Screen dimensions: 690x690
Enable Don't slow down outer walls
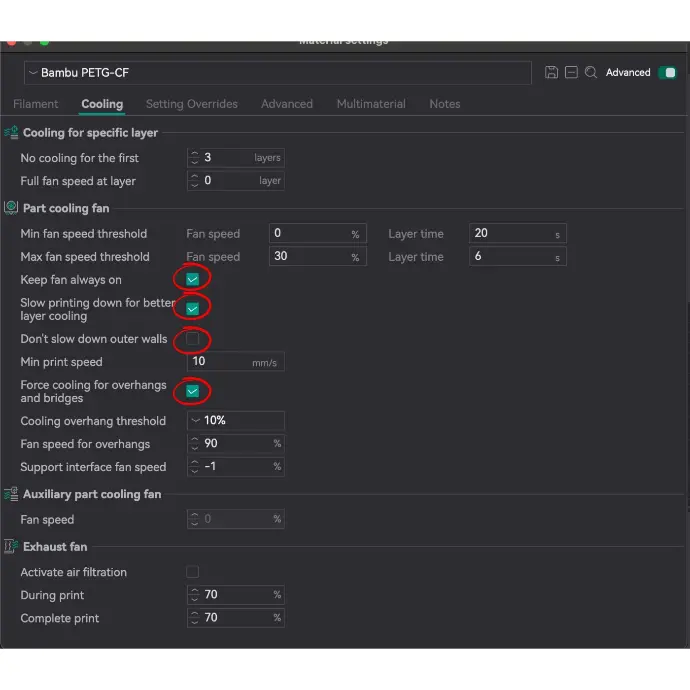point(193,339)
